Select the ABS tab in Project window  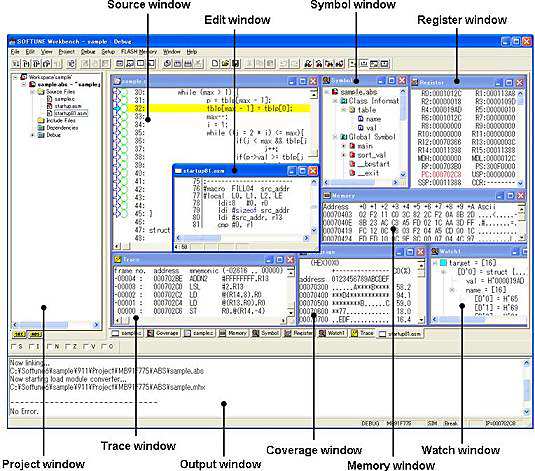[x=35, y=334]
